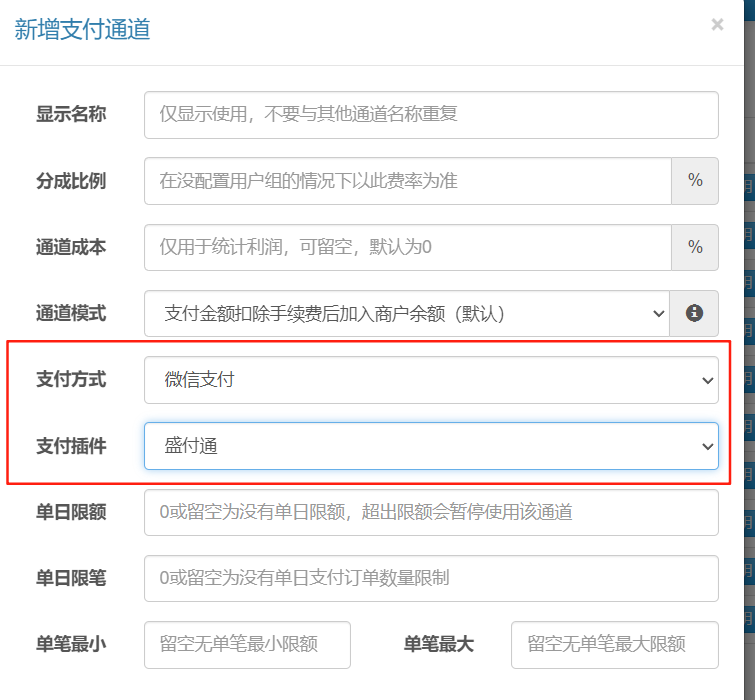
Task: Click the 显示名称 field label
Action: tap(71, 115)
